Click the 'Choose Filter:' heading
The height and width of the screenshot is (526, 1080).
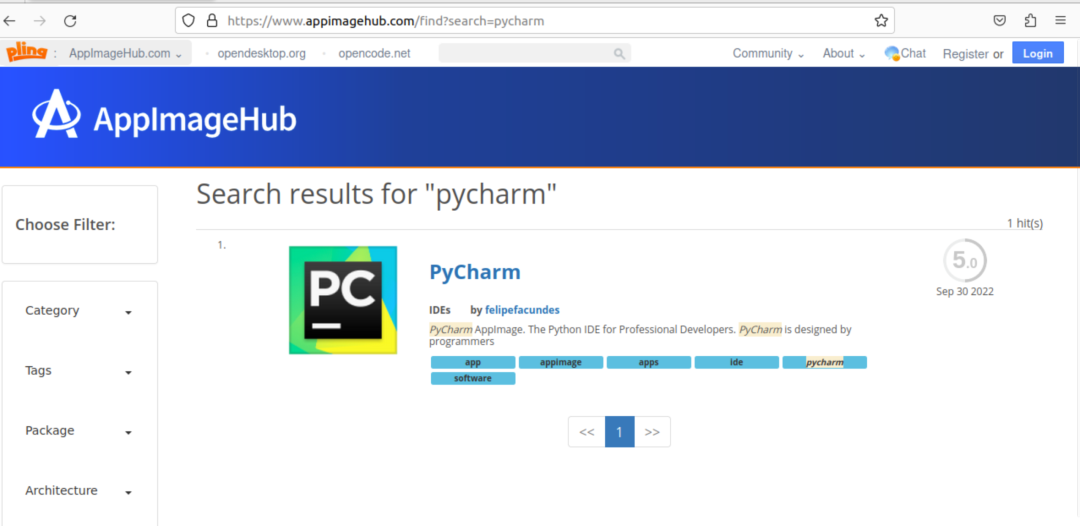tap(65, 224)
